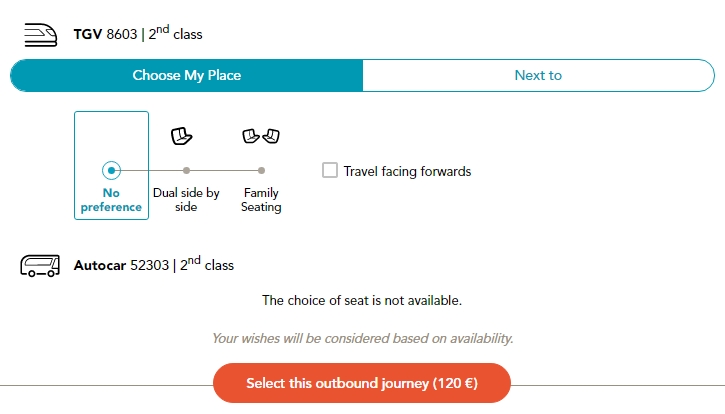The height and width of the screenshot is (414, 725).
Task: Open the Next to tab
Action: (538, 76)
